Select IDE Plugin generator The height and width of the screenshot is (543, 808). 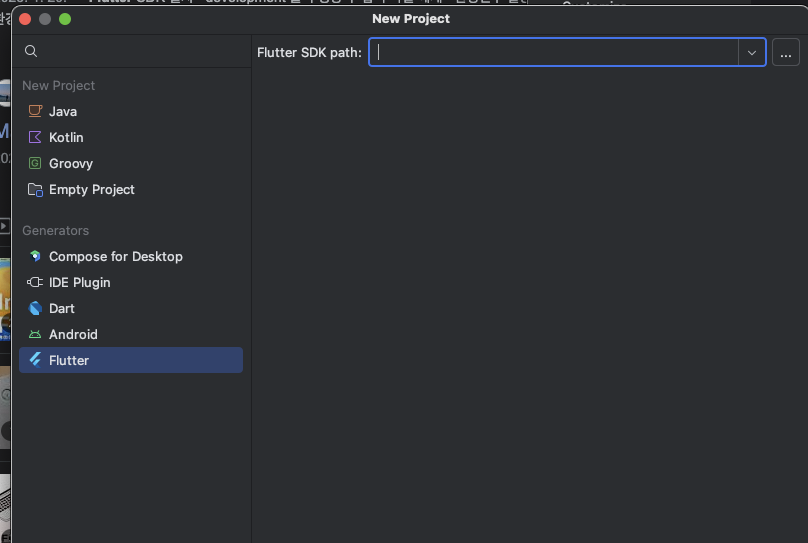click(131, 282)
